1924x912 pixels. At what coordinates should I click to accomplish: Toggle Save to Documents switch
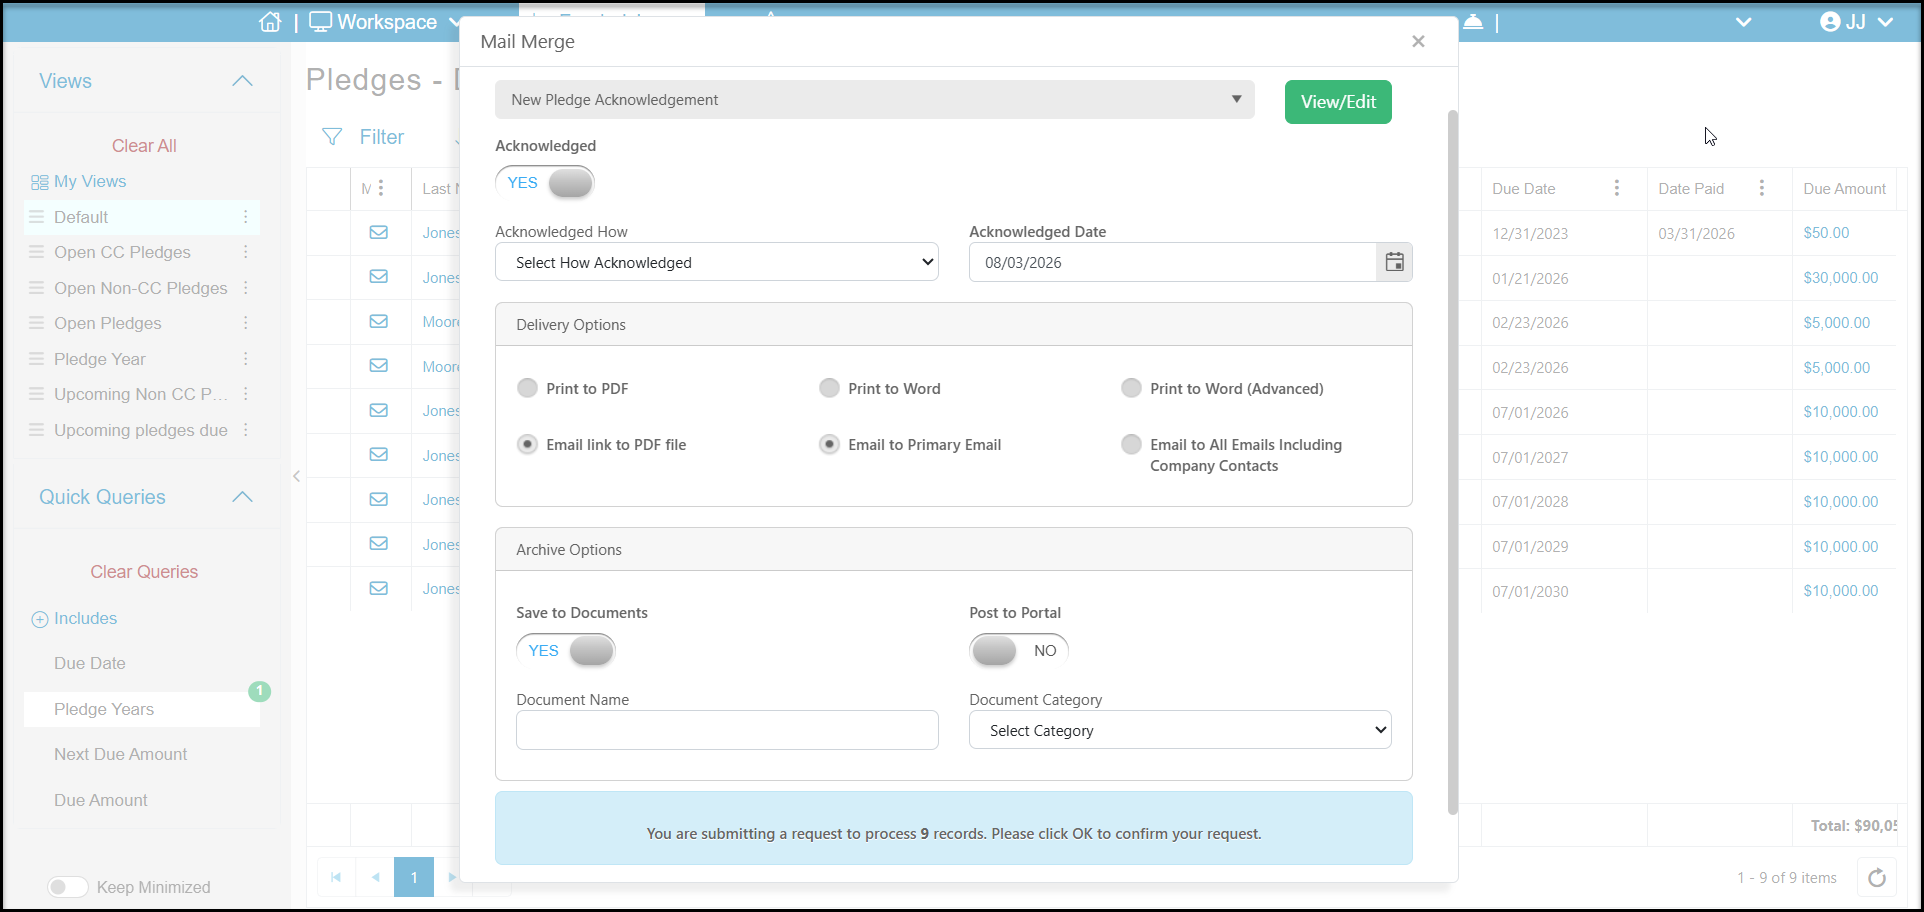pos(566,650)
